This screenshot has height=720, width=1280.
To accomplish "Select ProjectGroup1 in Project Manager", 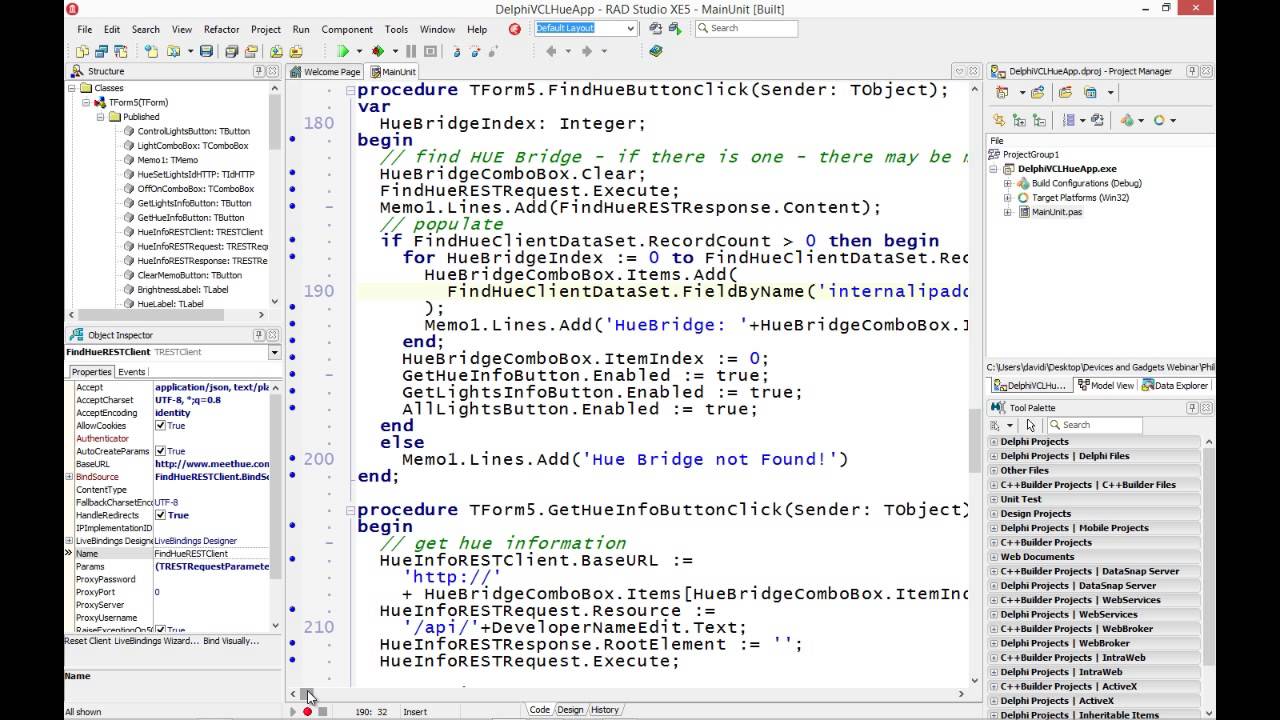I will pyautogui.click(x=1030, y=155).
